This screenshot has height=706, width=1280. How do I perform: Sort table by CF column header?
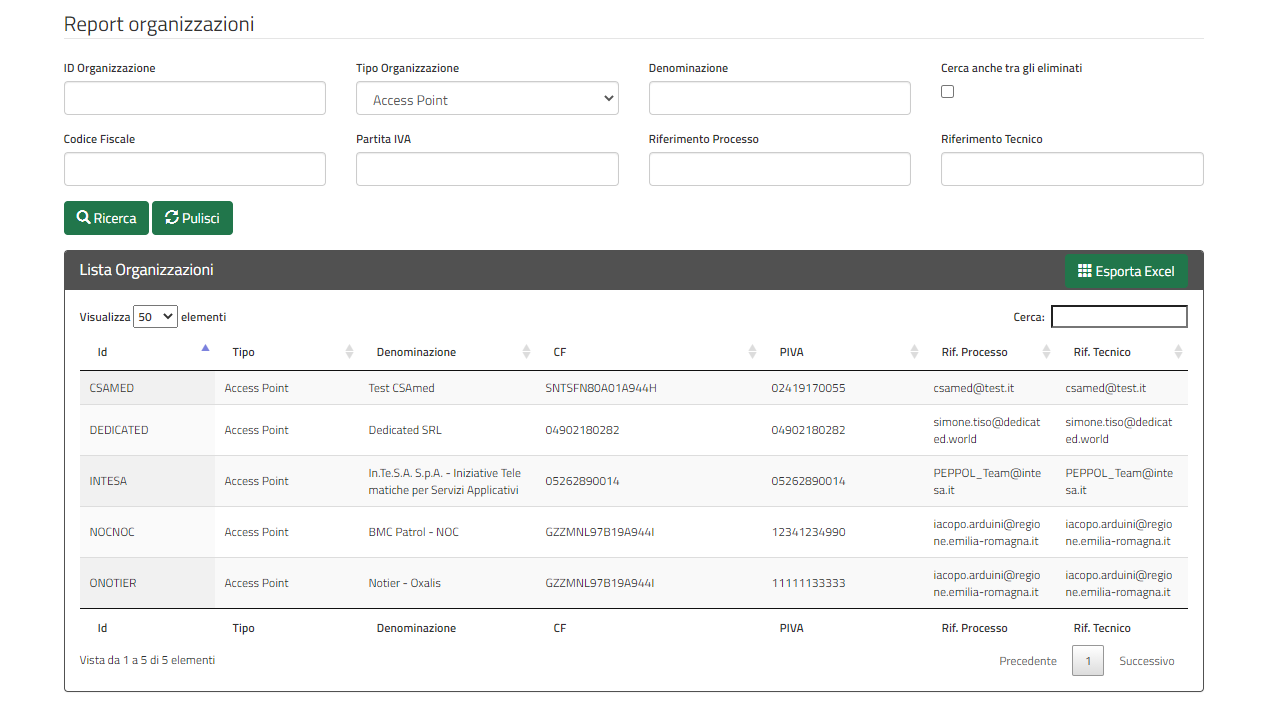pyautogui.click(x=649, y=352)
